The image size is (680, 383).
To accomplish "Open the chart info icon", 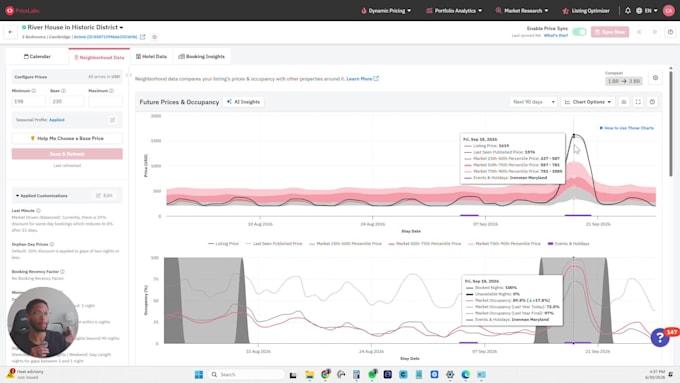I will [x=652, y=102].
